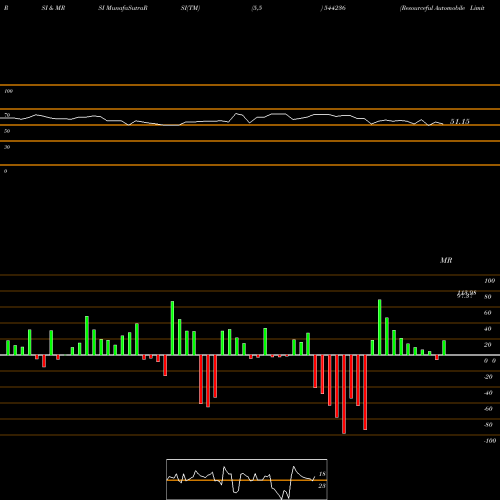
Task: Click the '(5,5' parameter text
Action: tap(257, 8)
